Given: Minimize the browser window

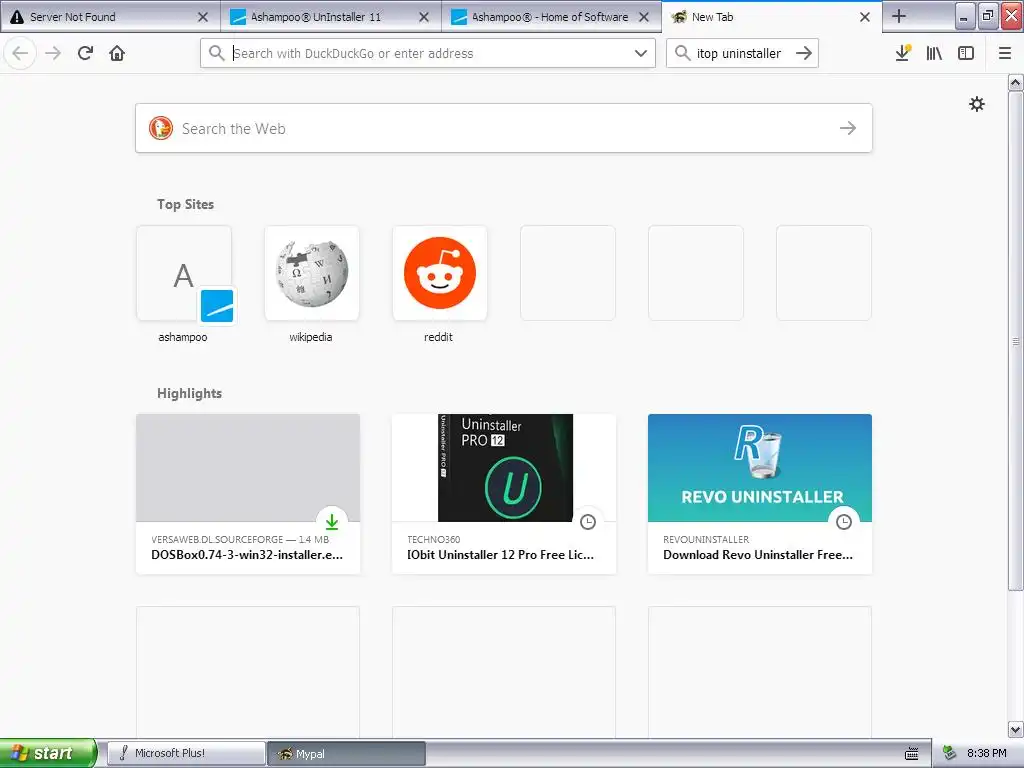Looking at the screenshot, I should click(965, 16).
